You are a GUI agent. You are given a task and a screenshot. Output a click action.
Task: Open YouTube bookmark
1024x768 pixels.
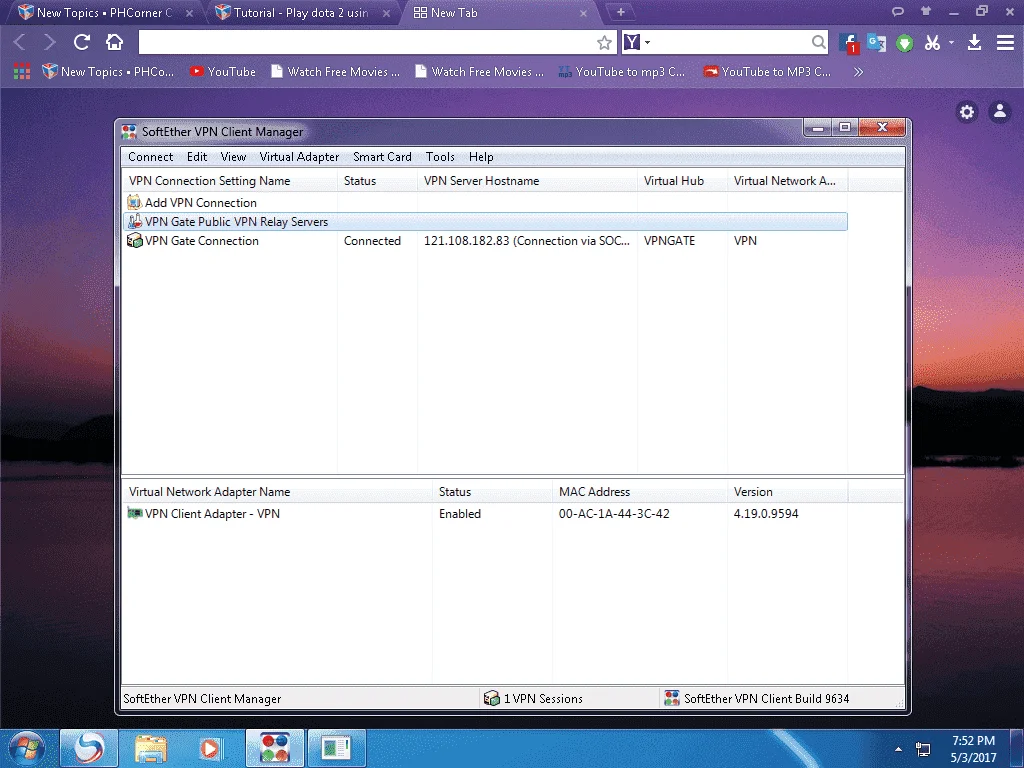pos(223,72)
